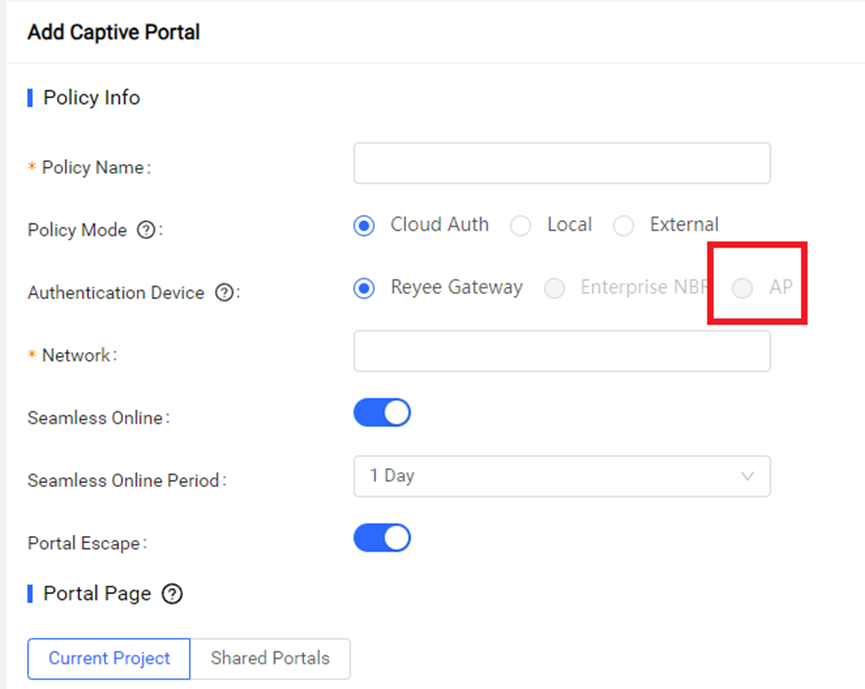Click the External label text

pos(684,225)
